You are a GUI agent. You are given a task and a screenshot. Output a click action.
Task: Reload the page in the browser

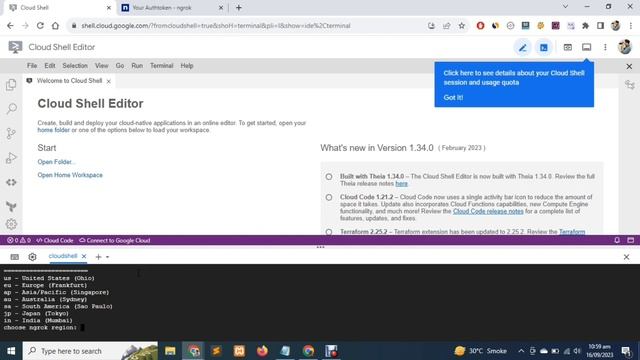click(x=40, y=26)
